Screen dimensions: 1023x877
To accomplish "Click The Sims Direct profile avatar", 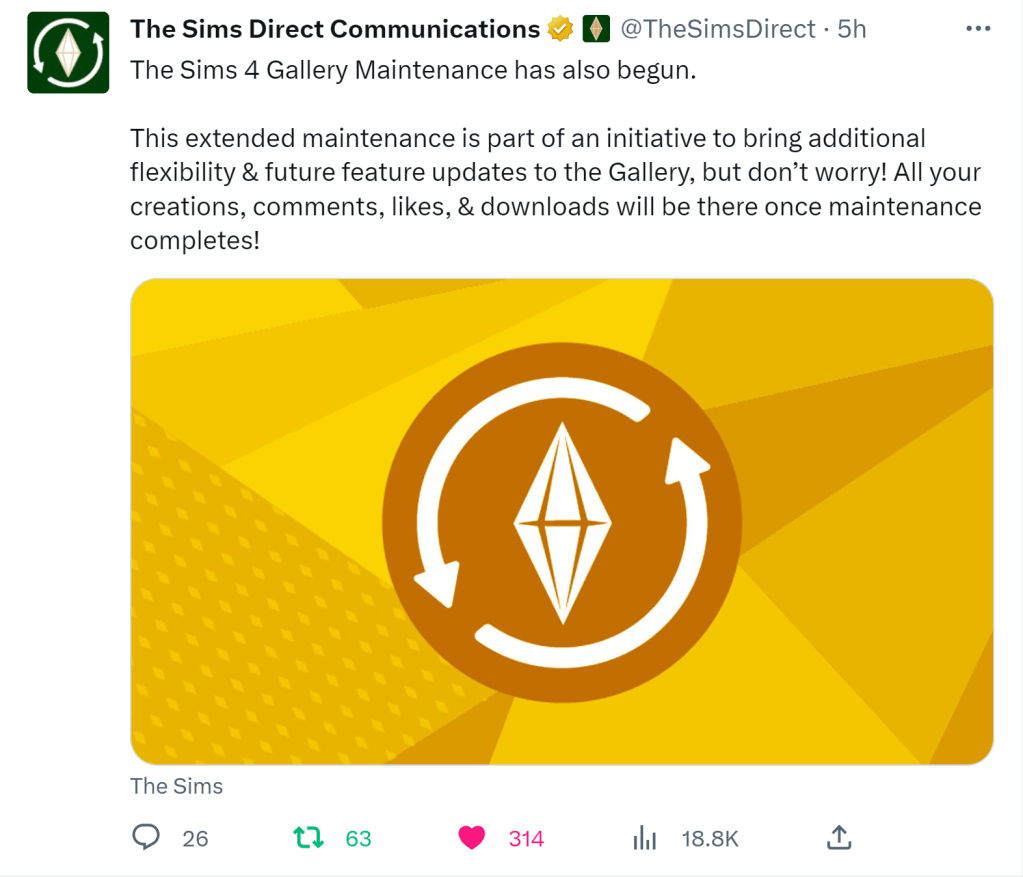I will coord(68,52).
